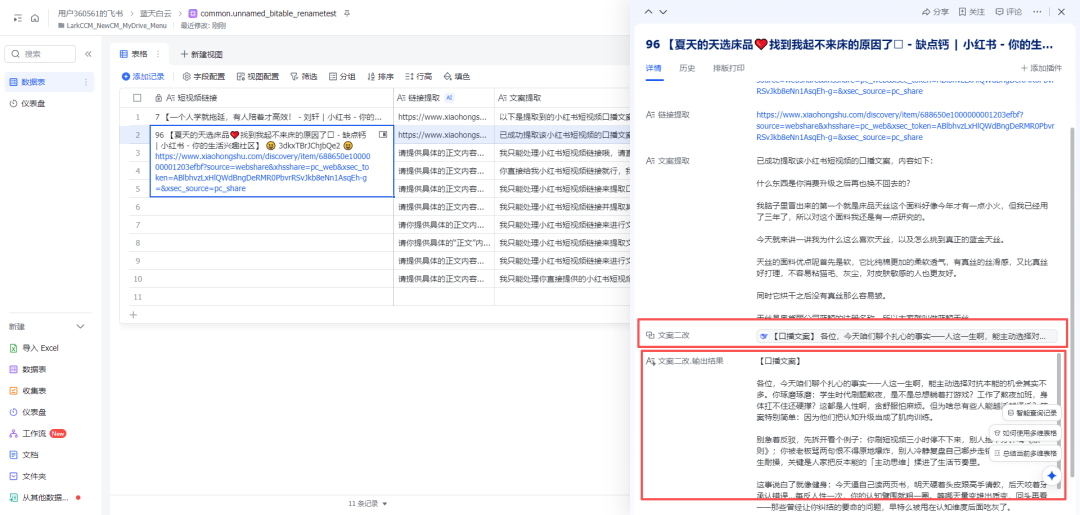Image resolution: width=1080 pixels, height=515 pixels.
Task: Click 关注 to follow the record
Action: (x=973, y=12)
